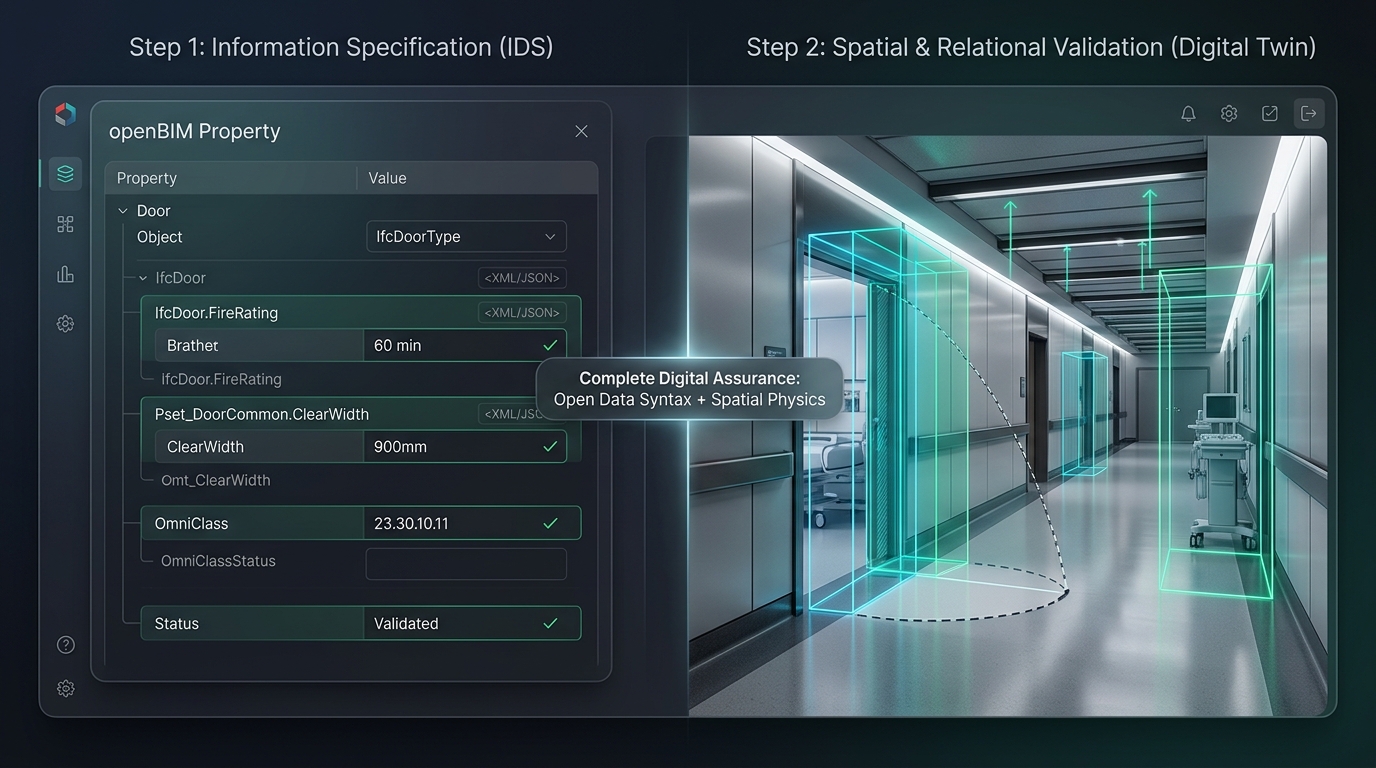The width and height of the screenshot is (1376, 768).
Task: Open the help question mark icon
Action: pyautogui.click(x=65, y=645)
